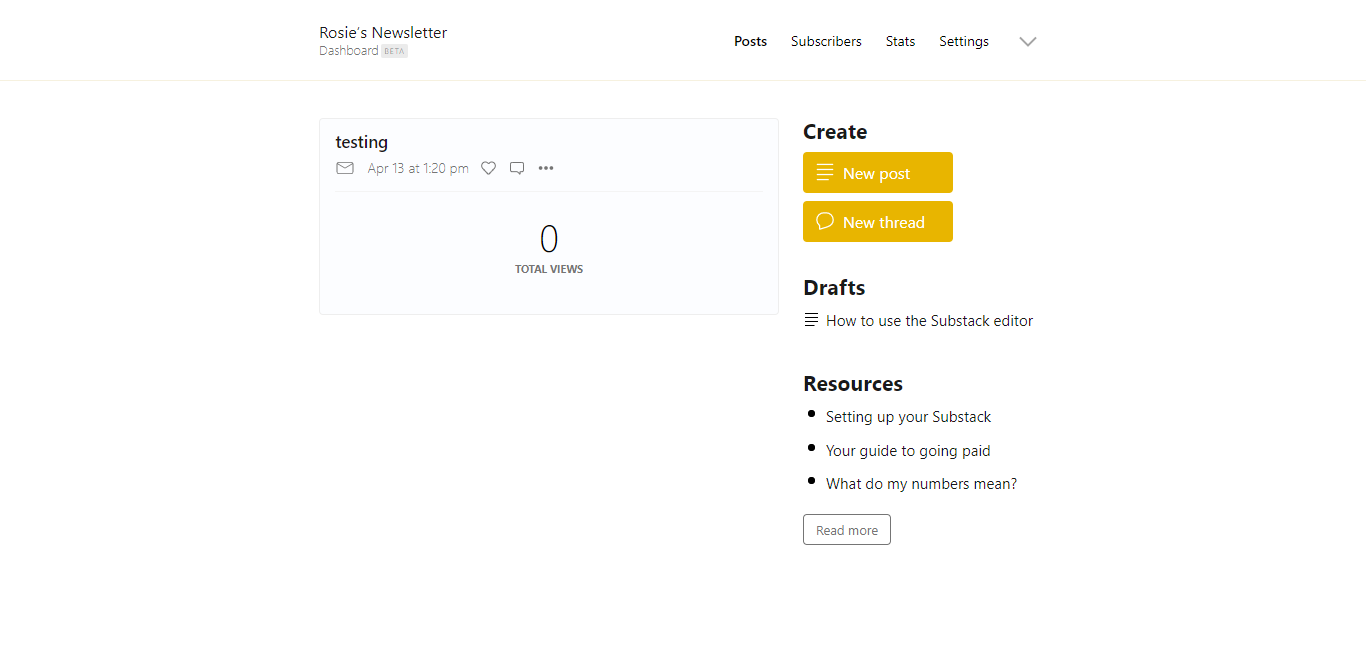Image resolution: width=1366 pixels, height=657 pixels.
Task: Open the Subscribers tab
Action: click(x=826, y=41)
